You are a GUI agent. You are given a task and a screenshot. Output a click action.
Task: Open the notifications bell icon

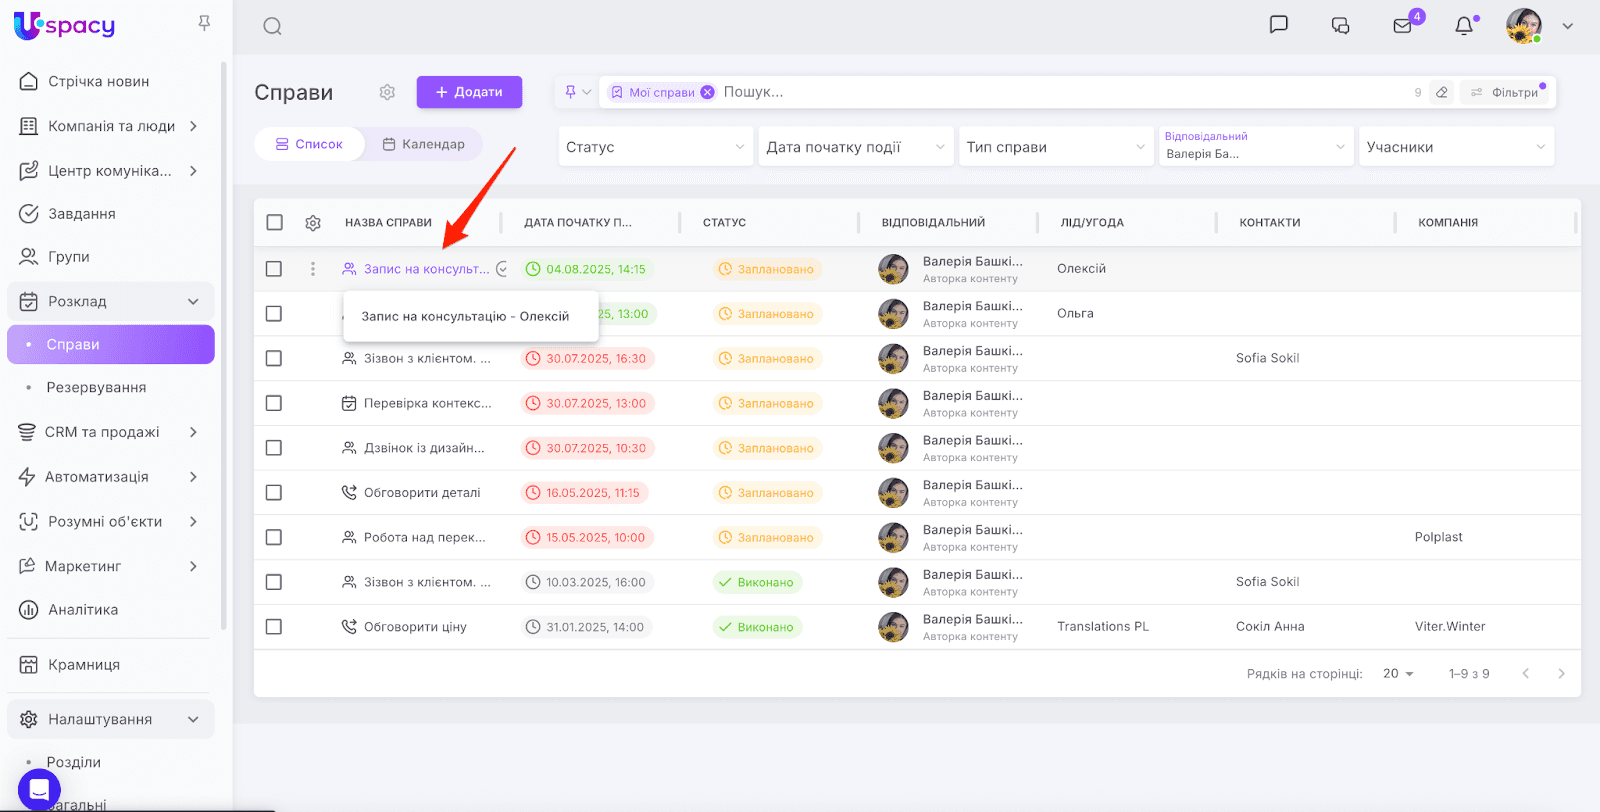pyautogui.click(x=1464, y=26)
